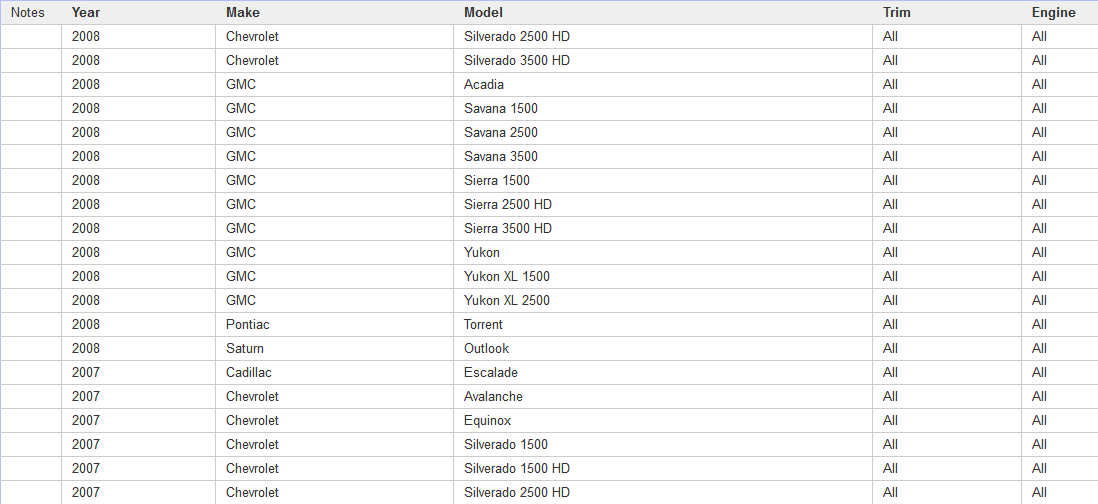Select the Avalanche model cell
Viewport: 1098px width, 504px height.
(x=493, y=397)
